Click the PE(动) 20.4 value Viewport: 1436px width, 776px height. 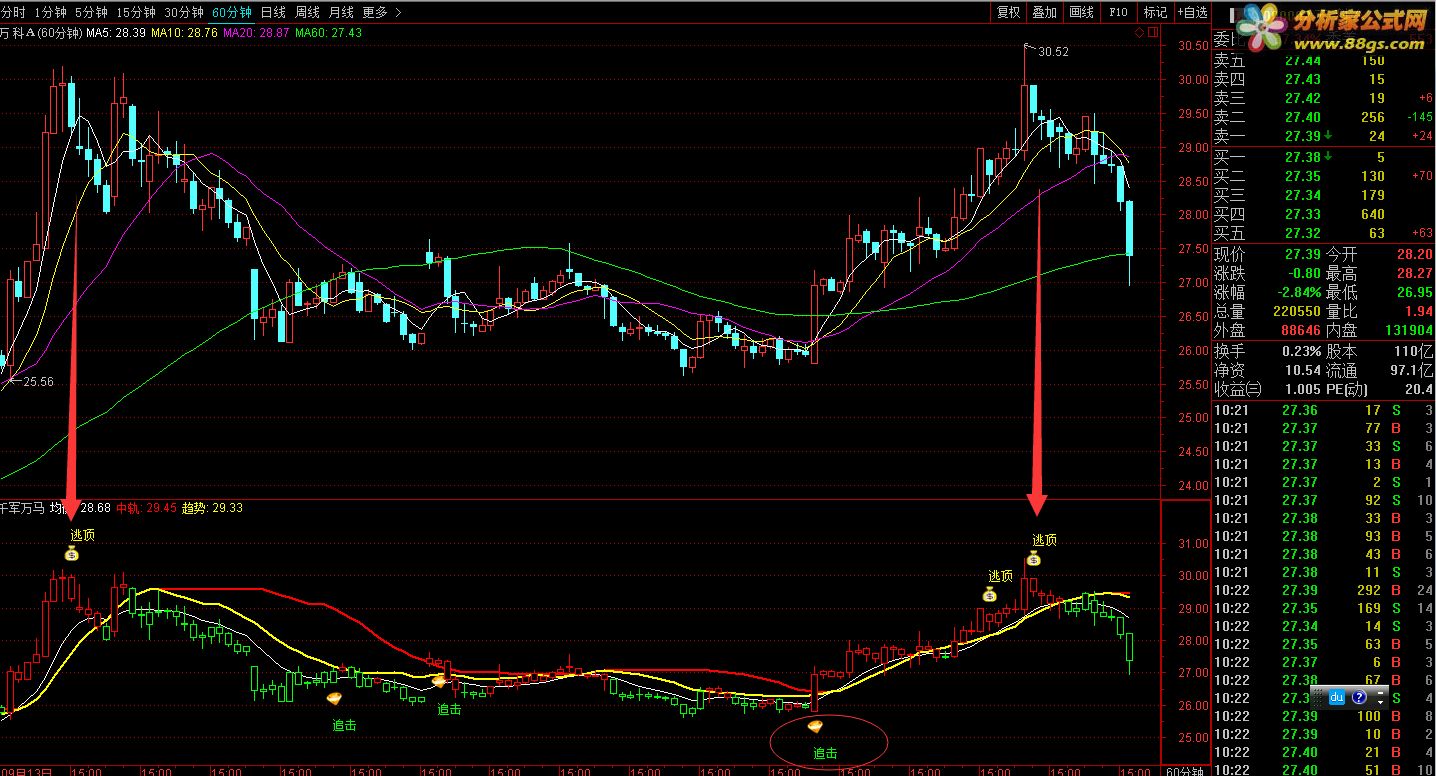1420,389
